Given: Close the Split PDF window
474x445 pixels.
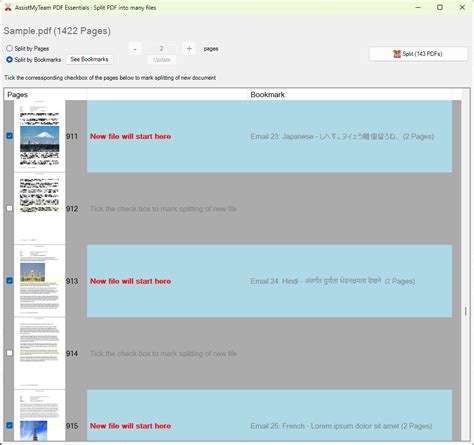Looking at the screenshot, I should click(462, 7).
